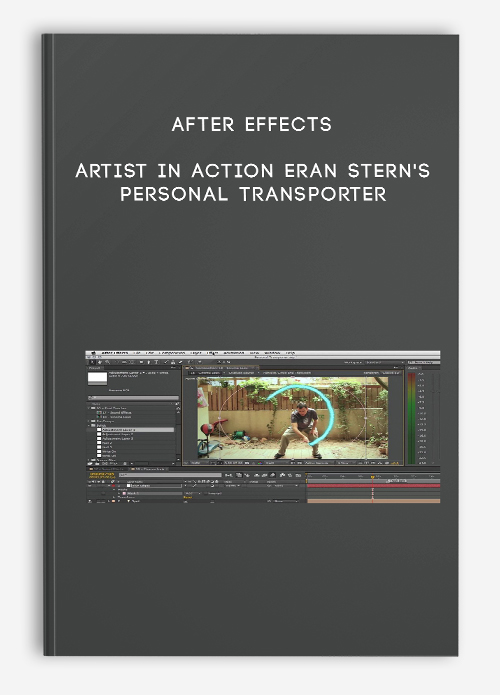The height and width of the screenshot is (695, 500).
Task: Select the Hand tool
Action: (x=100, y=362)
